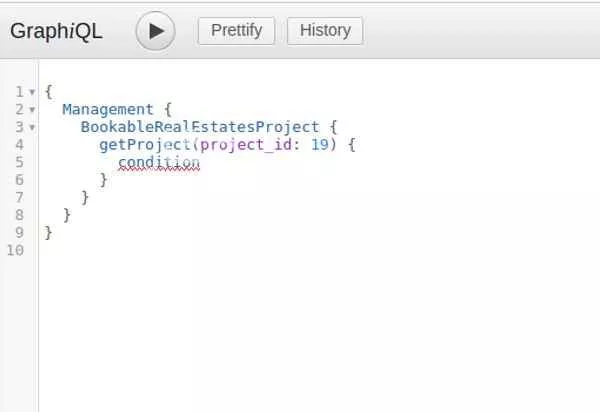Click line number 5 in the gutter
The height and width of the screenshot is (412, 600).
point(20,162)
